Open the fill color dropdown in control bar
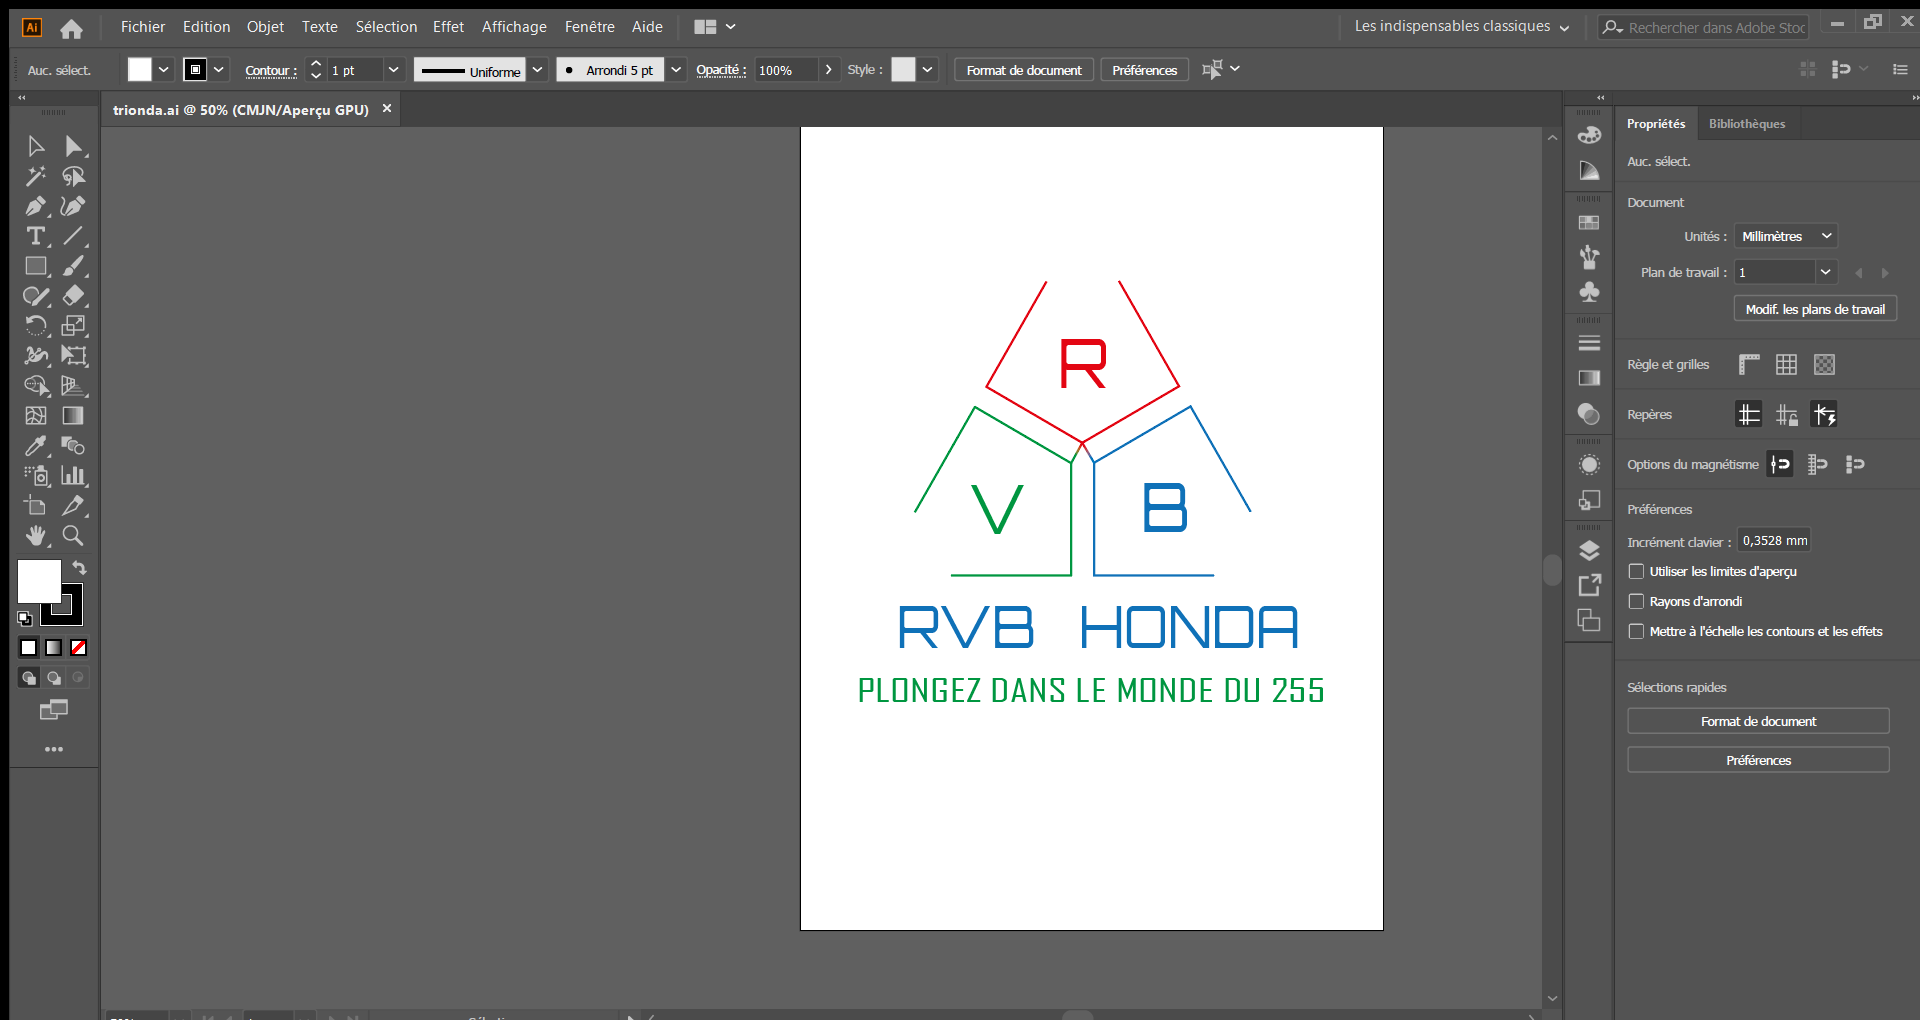Screen dimensions: 1920x1020 coord(163,70)
